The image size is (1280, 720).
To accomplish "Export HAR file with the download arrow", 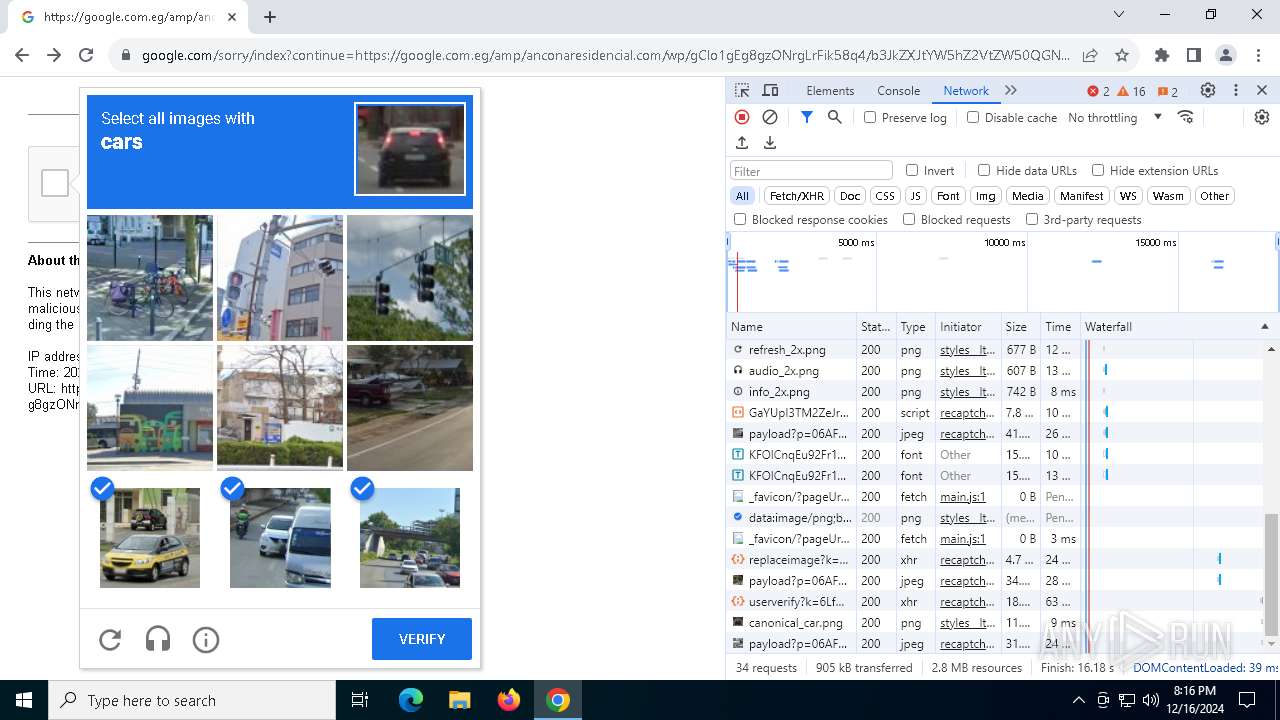I will (x=770, y=143).
